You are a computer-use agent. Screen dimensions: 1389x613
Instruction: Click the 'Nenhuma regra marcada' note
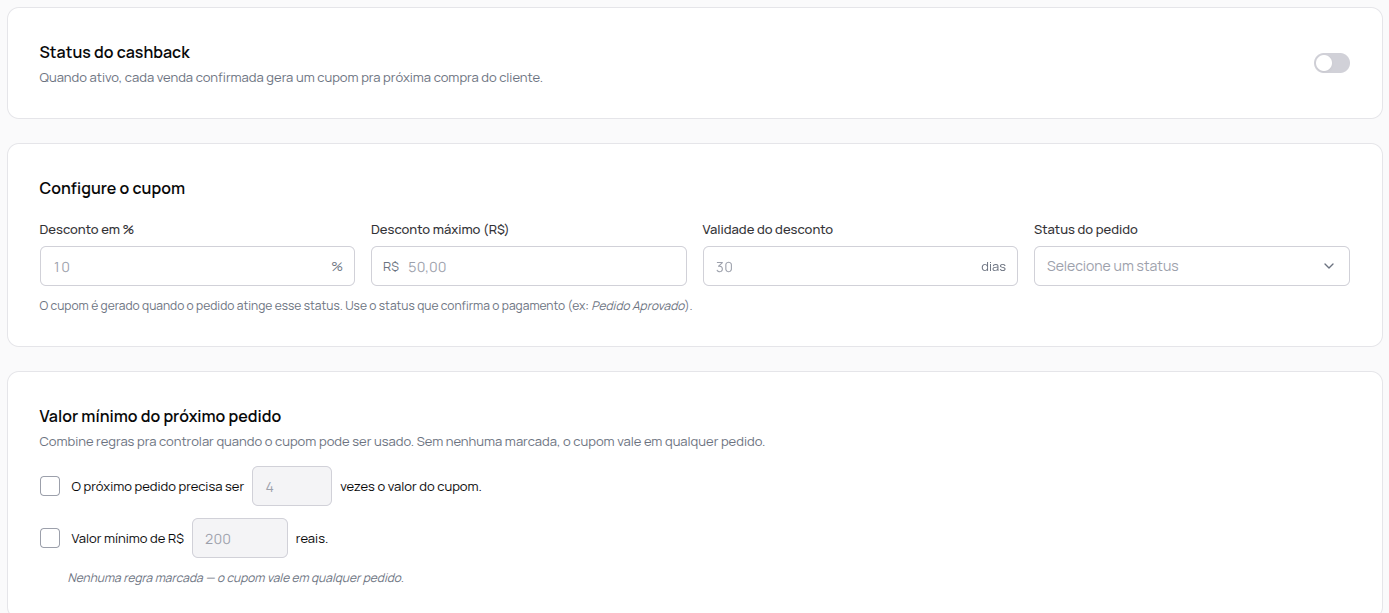pos(236,578)
